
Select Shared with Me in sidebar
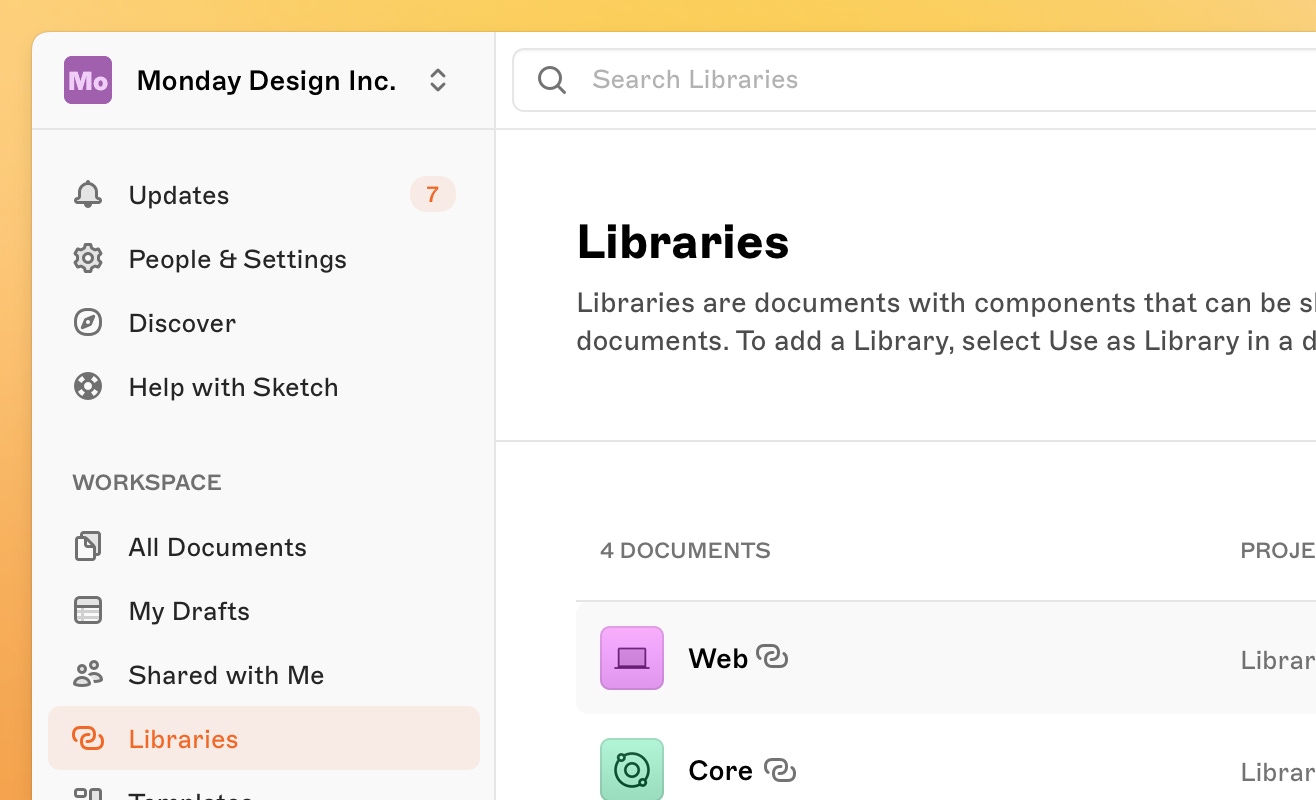pyautogui.click(x=226, y=675)
